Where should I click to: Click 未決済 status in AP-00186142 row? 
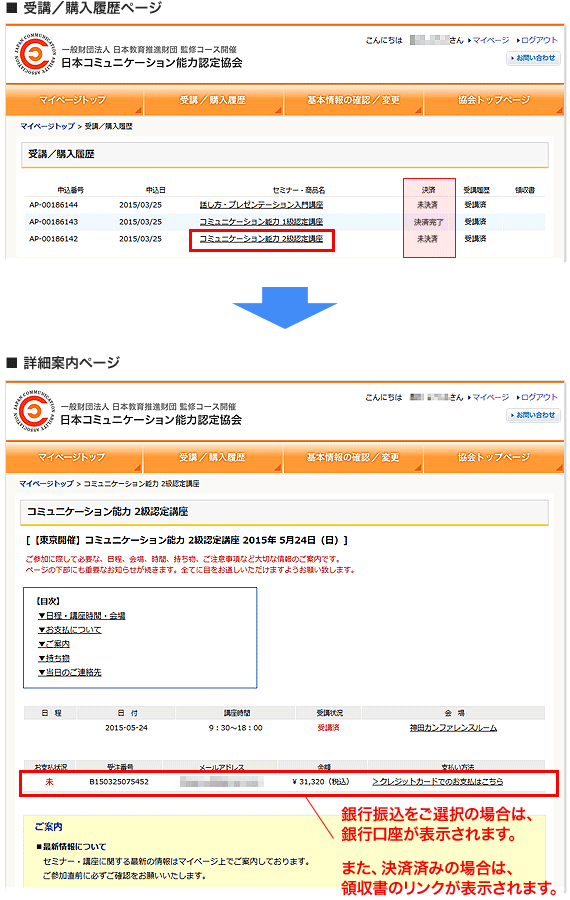point(427,239)
